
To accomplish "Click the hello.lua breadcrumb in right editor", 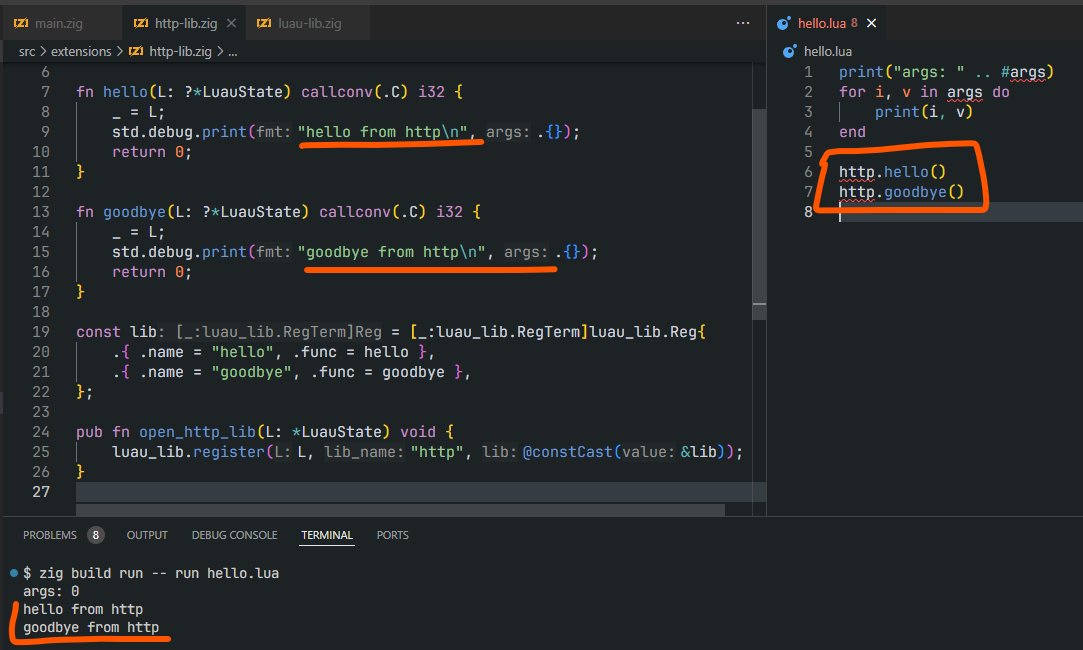I will coord(827,51).
